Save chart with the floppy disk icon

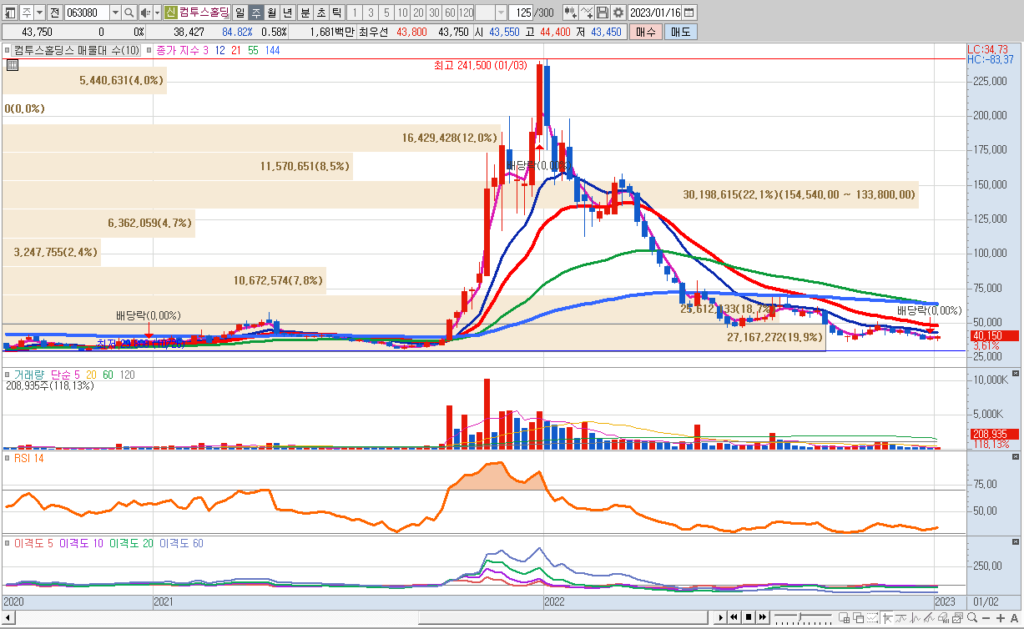tap(603, 12)
